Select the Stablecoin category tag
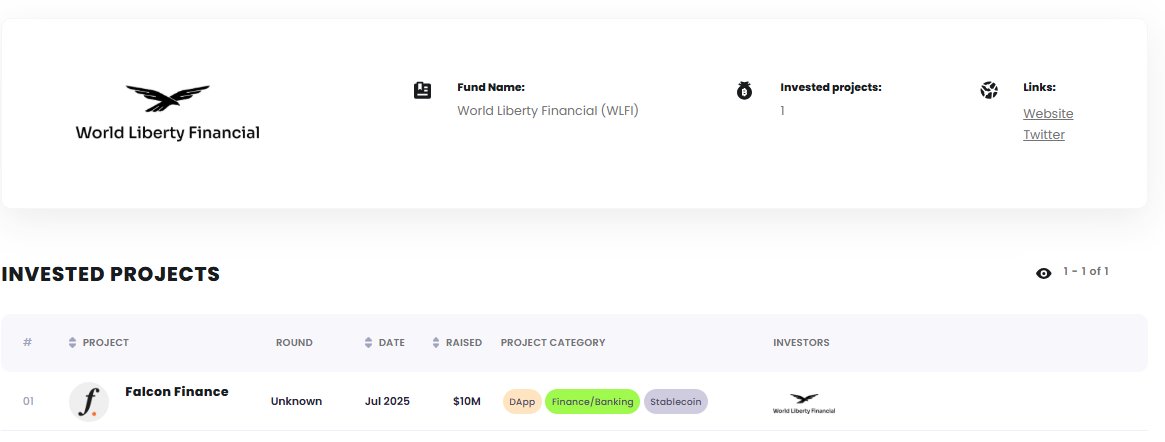The height and width of the screenshot is (442, 1165). click(x=675, y=402)
